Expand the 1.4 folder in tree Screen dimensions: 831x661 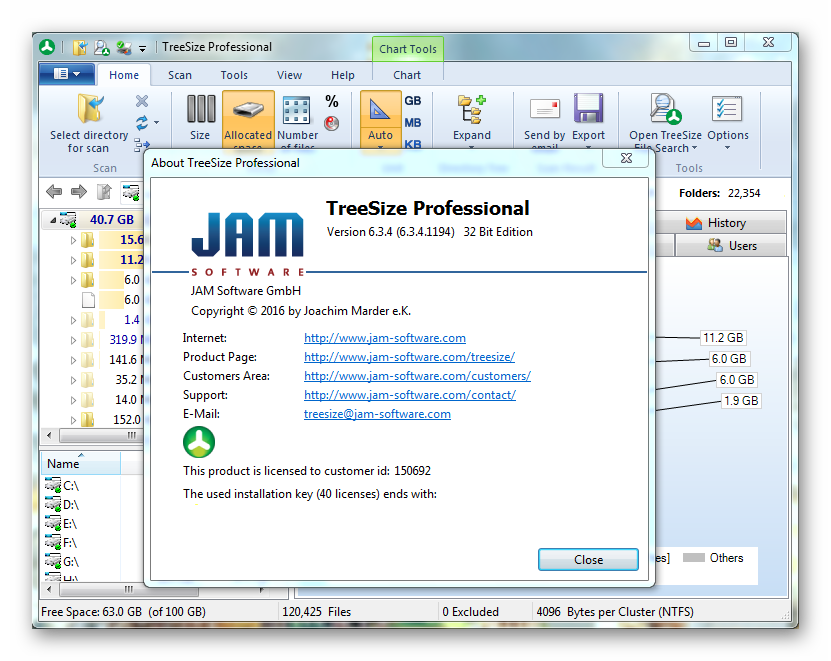[73, 320]
